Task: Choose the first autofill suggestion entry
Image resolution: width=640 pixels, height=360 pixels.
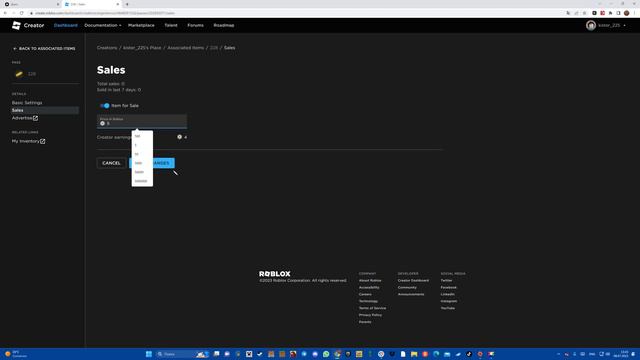Action: 142,136
